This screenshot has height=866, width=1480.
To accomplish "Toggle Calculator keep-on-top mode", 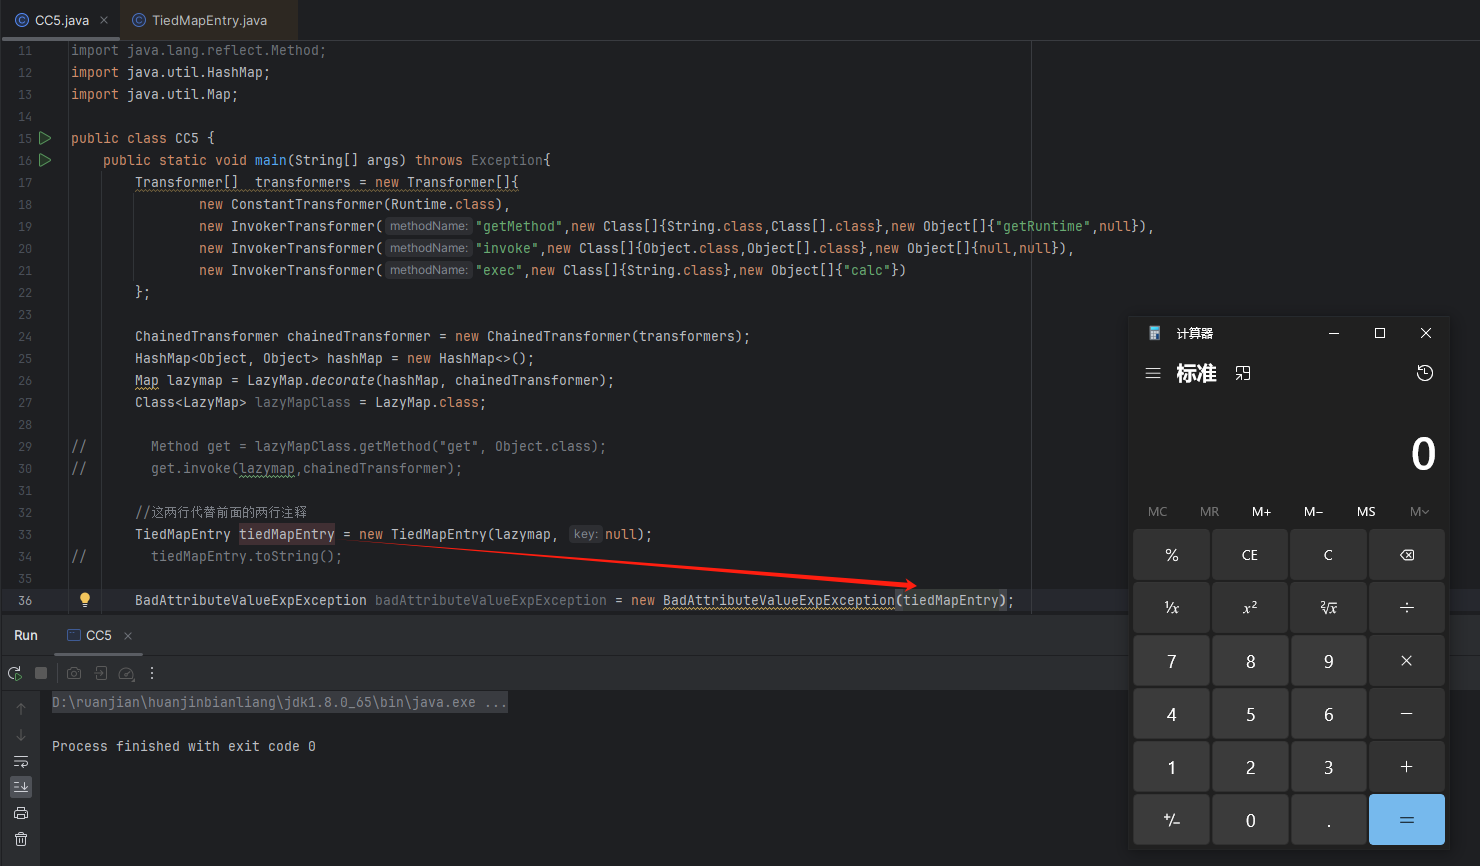I will pyautogui.click(x=1243, y=373).
